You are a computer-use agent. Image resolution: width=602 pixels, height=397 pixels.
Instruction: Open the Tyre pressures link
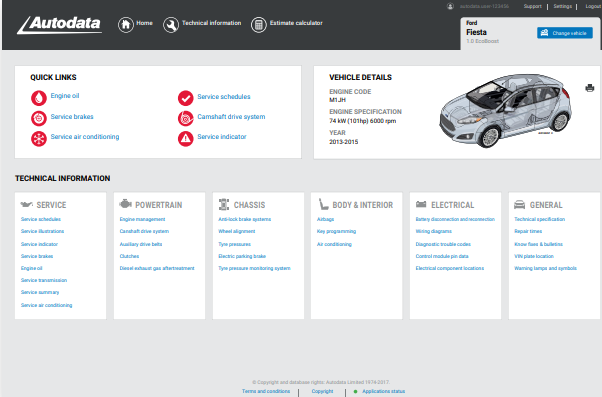click(x=234, y=244)
